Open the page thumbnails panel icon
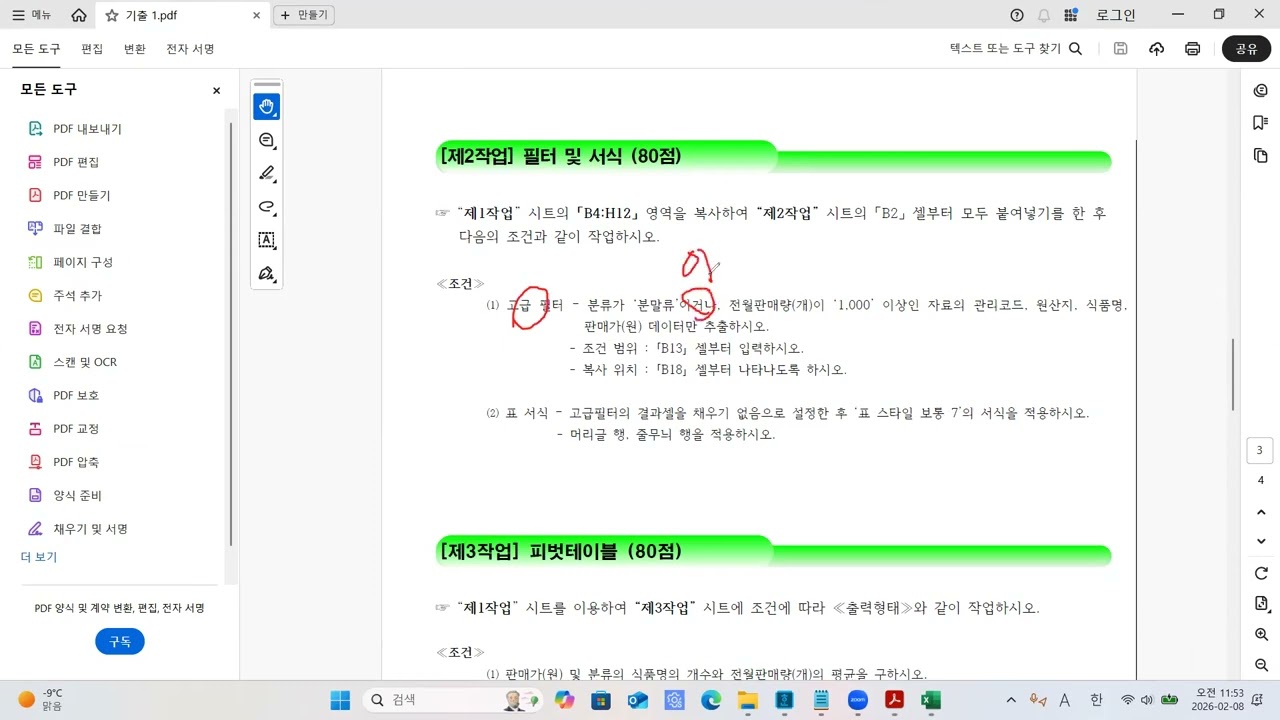Image resolution: width=1280 pixels, height=720 pixels. (1260, 156)
